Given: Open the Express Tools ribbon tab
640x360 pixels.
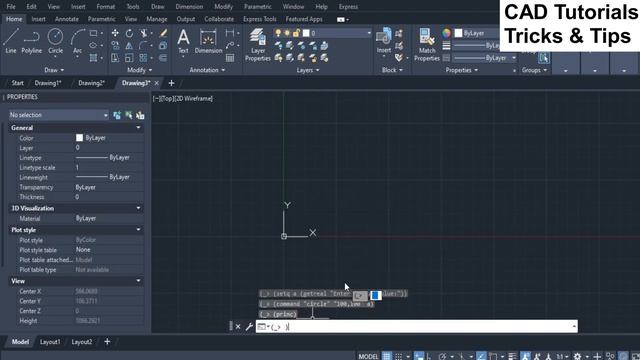Looking at the screenshot, I should [x=260, y=19].
